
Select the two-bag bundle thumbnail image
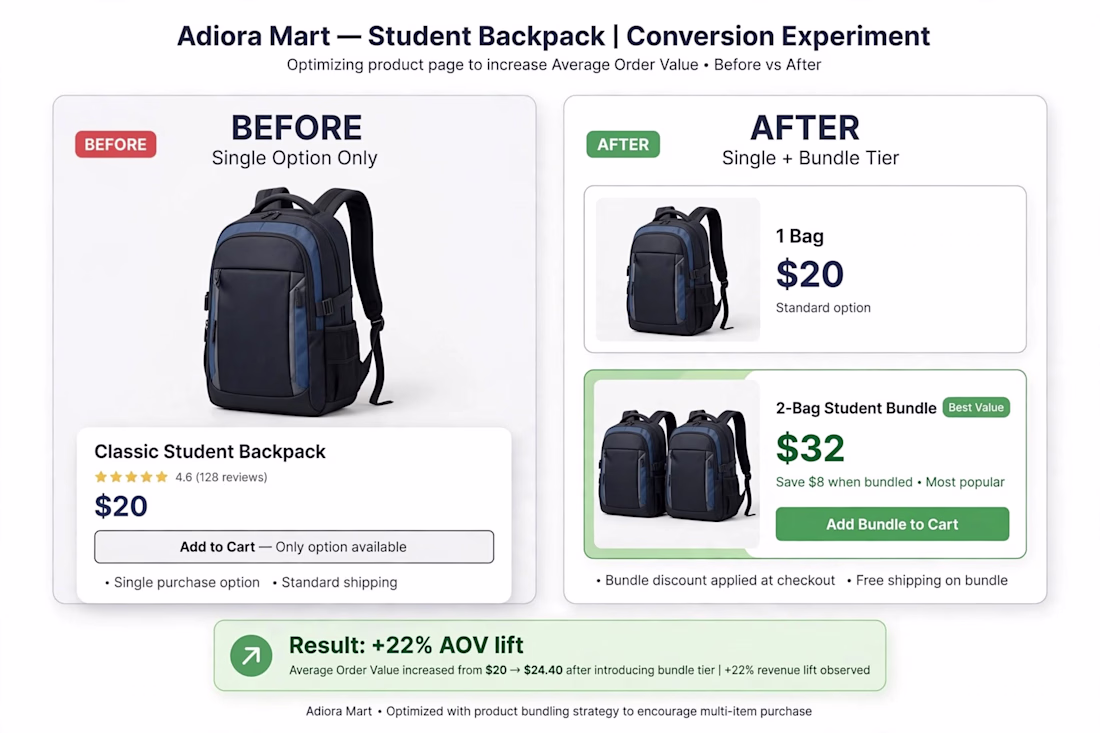point(677,464)
